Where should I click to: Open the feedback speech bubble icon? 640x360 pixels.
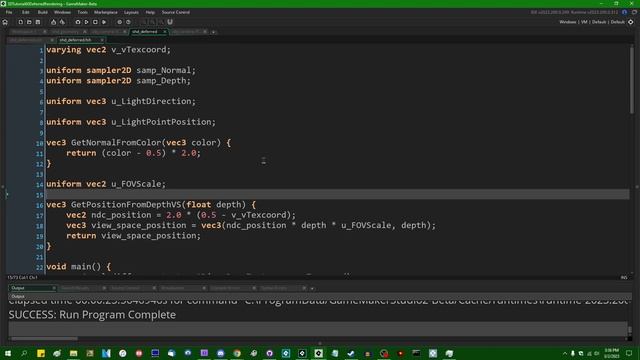[634, 12]
